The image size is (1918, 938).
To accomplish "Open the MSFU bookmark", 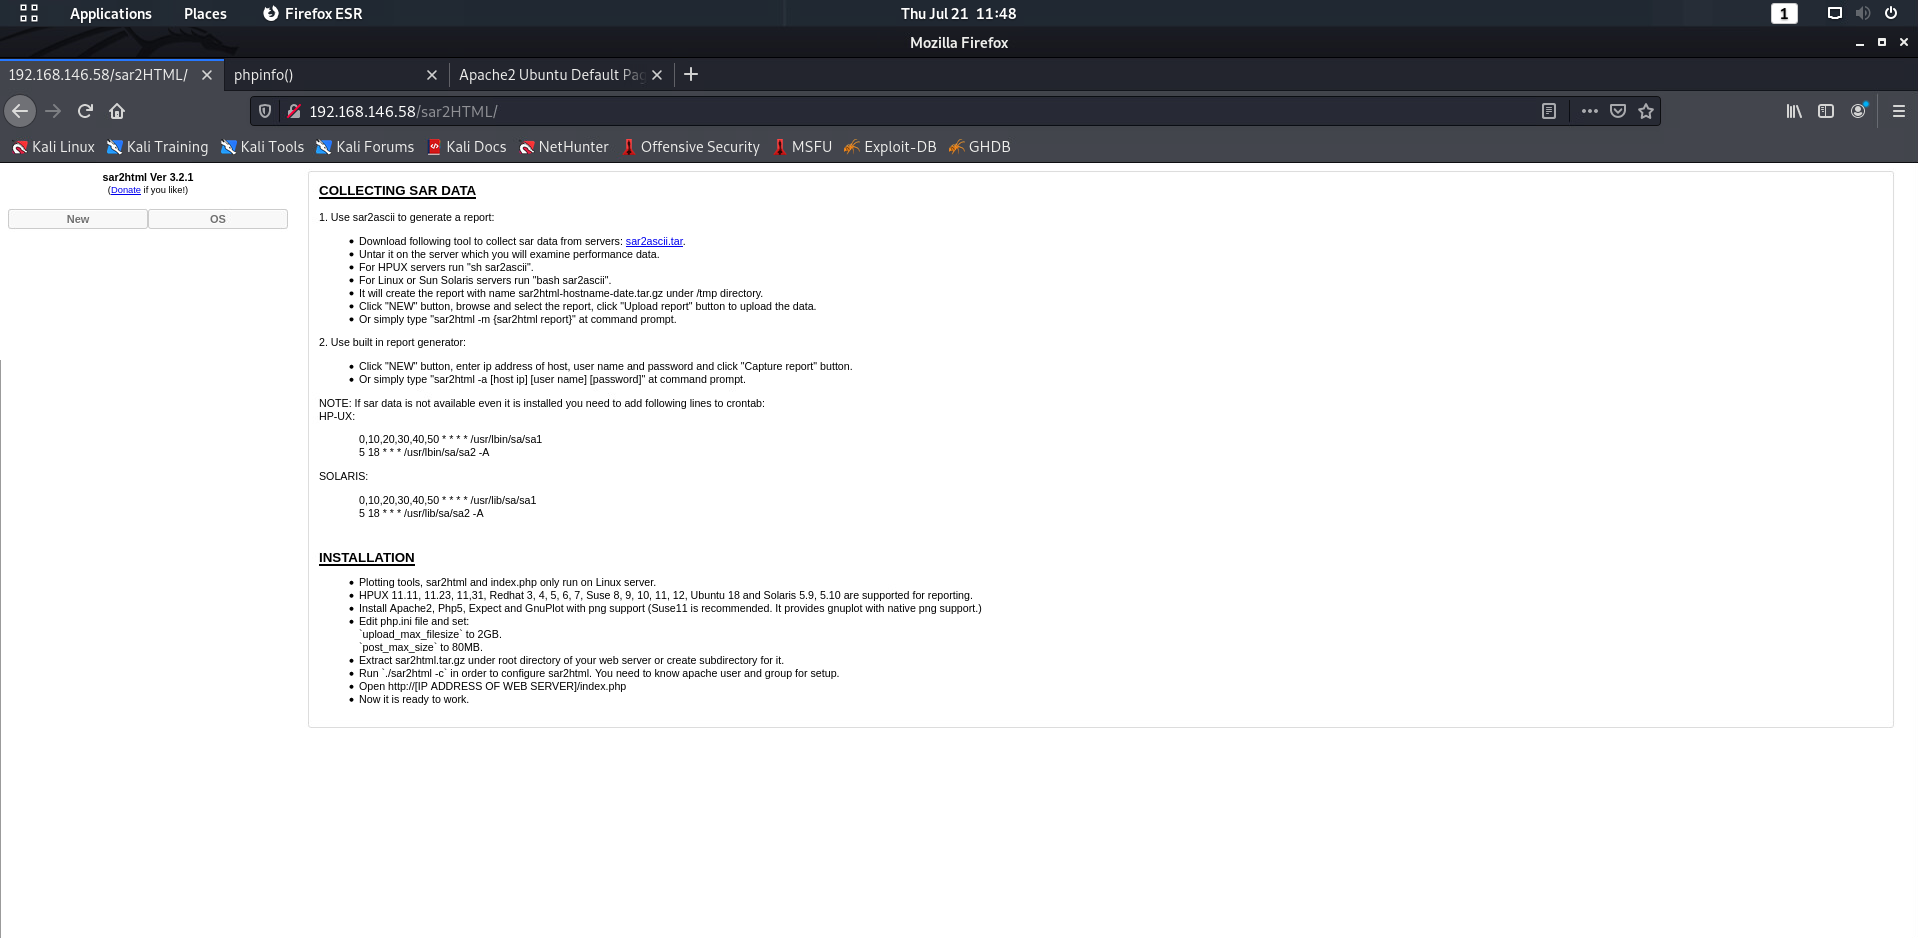I will click(802, 147).
